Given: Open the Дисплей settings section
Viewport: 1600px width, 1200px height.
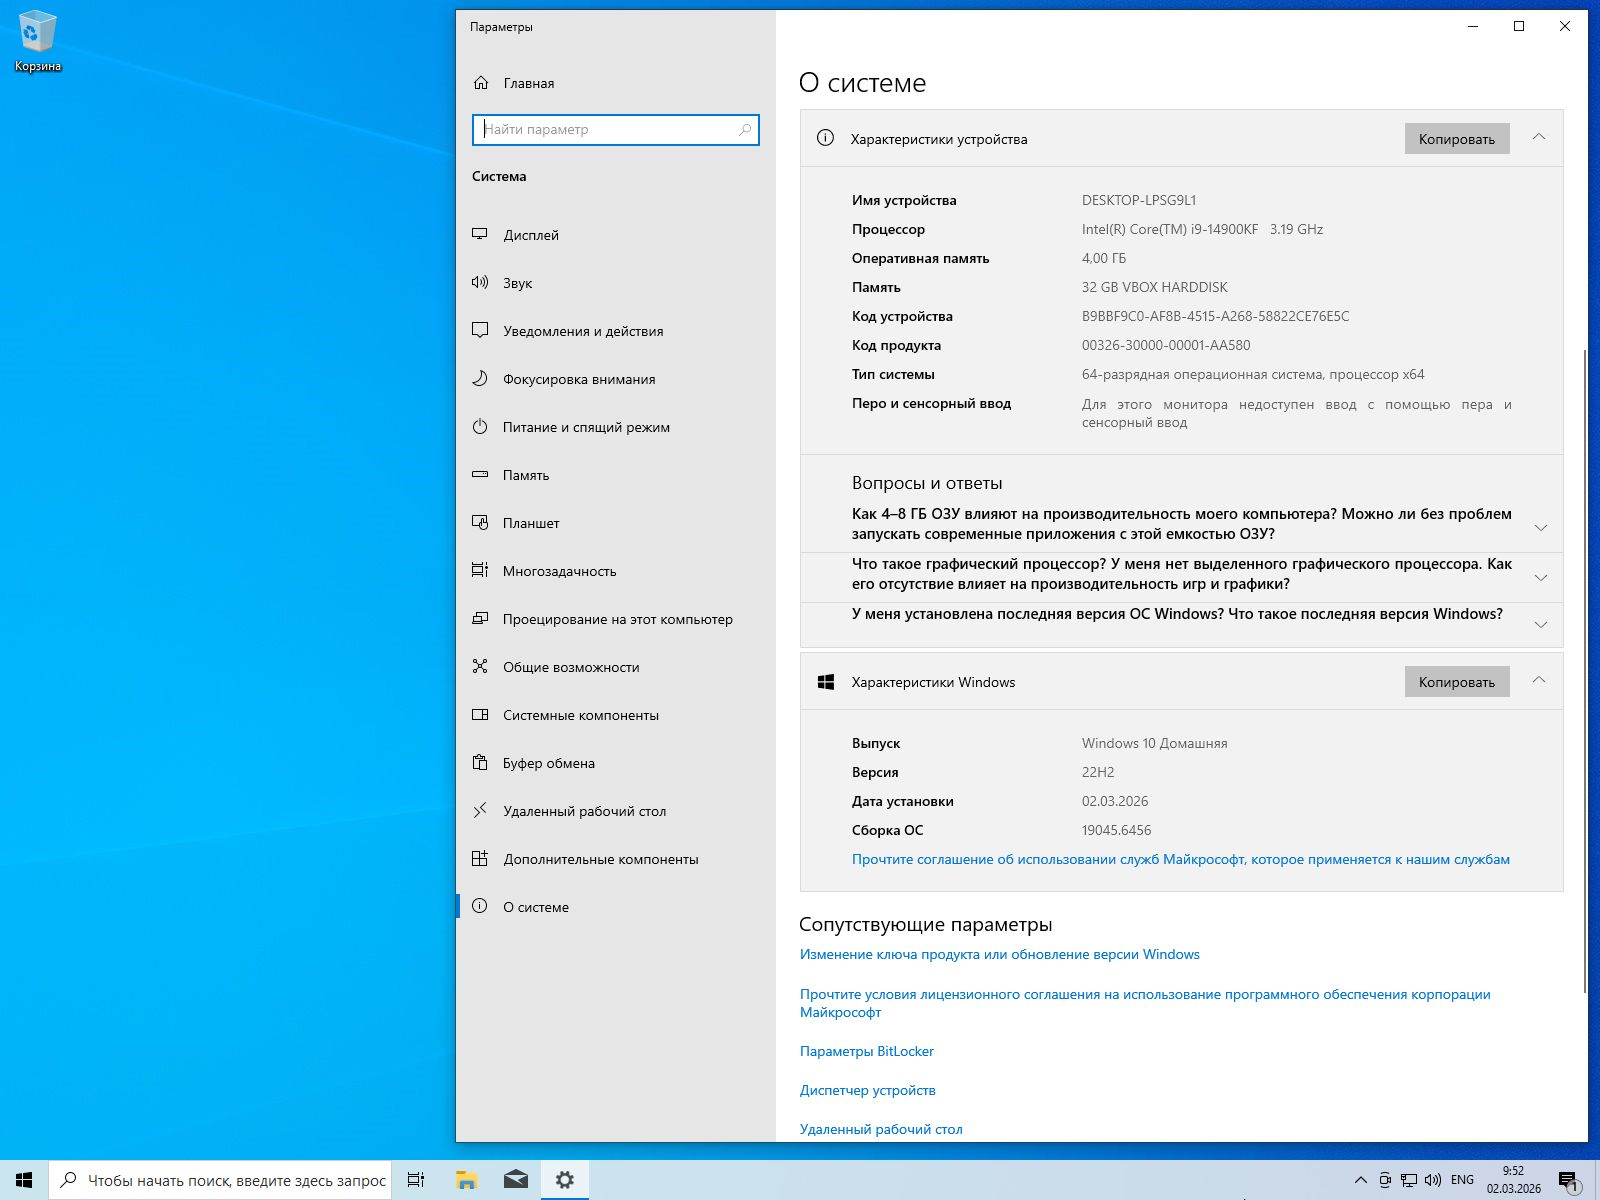Looking at the screenshot, I should click(x=531, y=235).
